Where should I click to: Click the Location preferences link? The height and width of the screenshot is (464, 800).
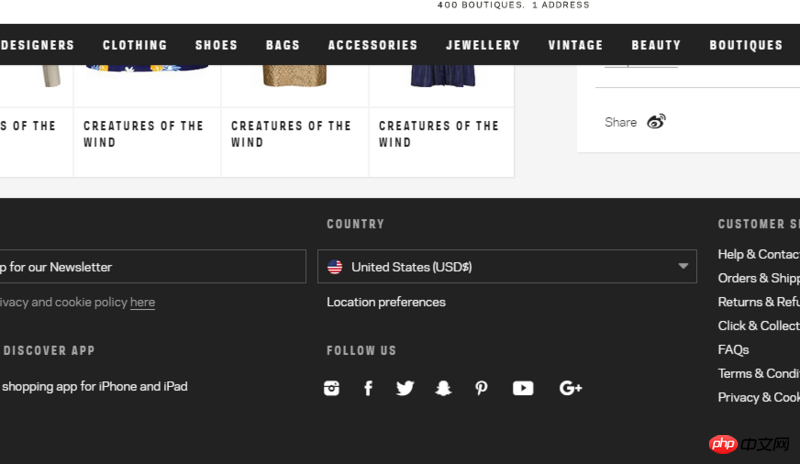click(x=386, y=302)
